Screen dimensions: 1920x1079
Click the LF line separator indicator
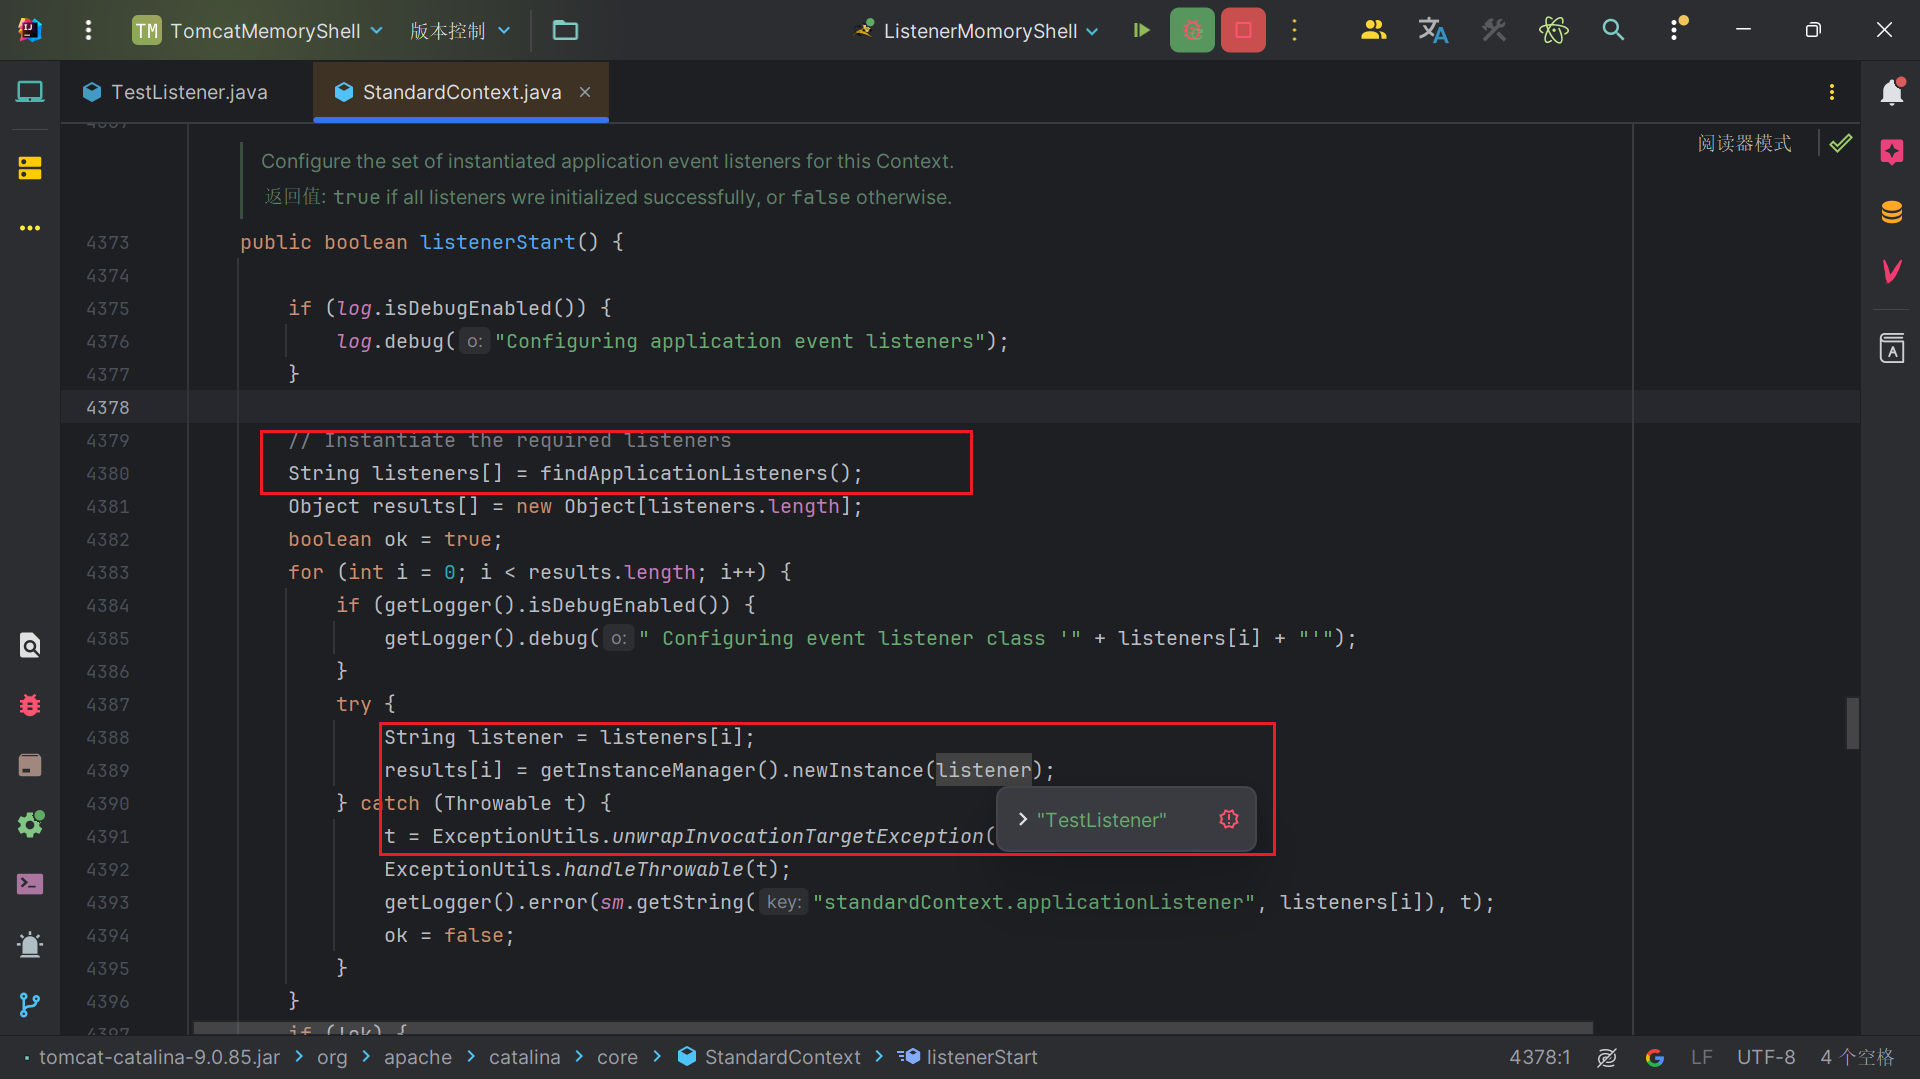click(x=1701, y=1057)
